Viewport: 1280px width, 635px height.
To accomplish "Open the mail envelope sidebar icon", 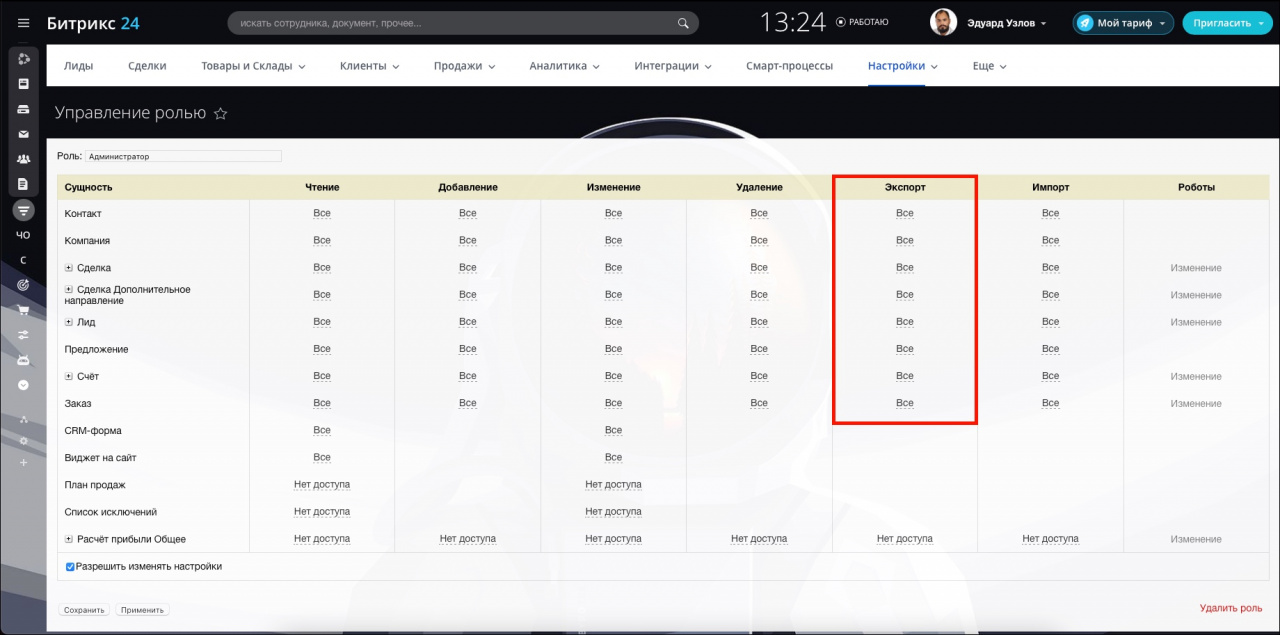I will 23,134.
